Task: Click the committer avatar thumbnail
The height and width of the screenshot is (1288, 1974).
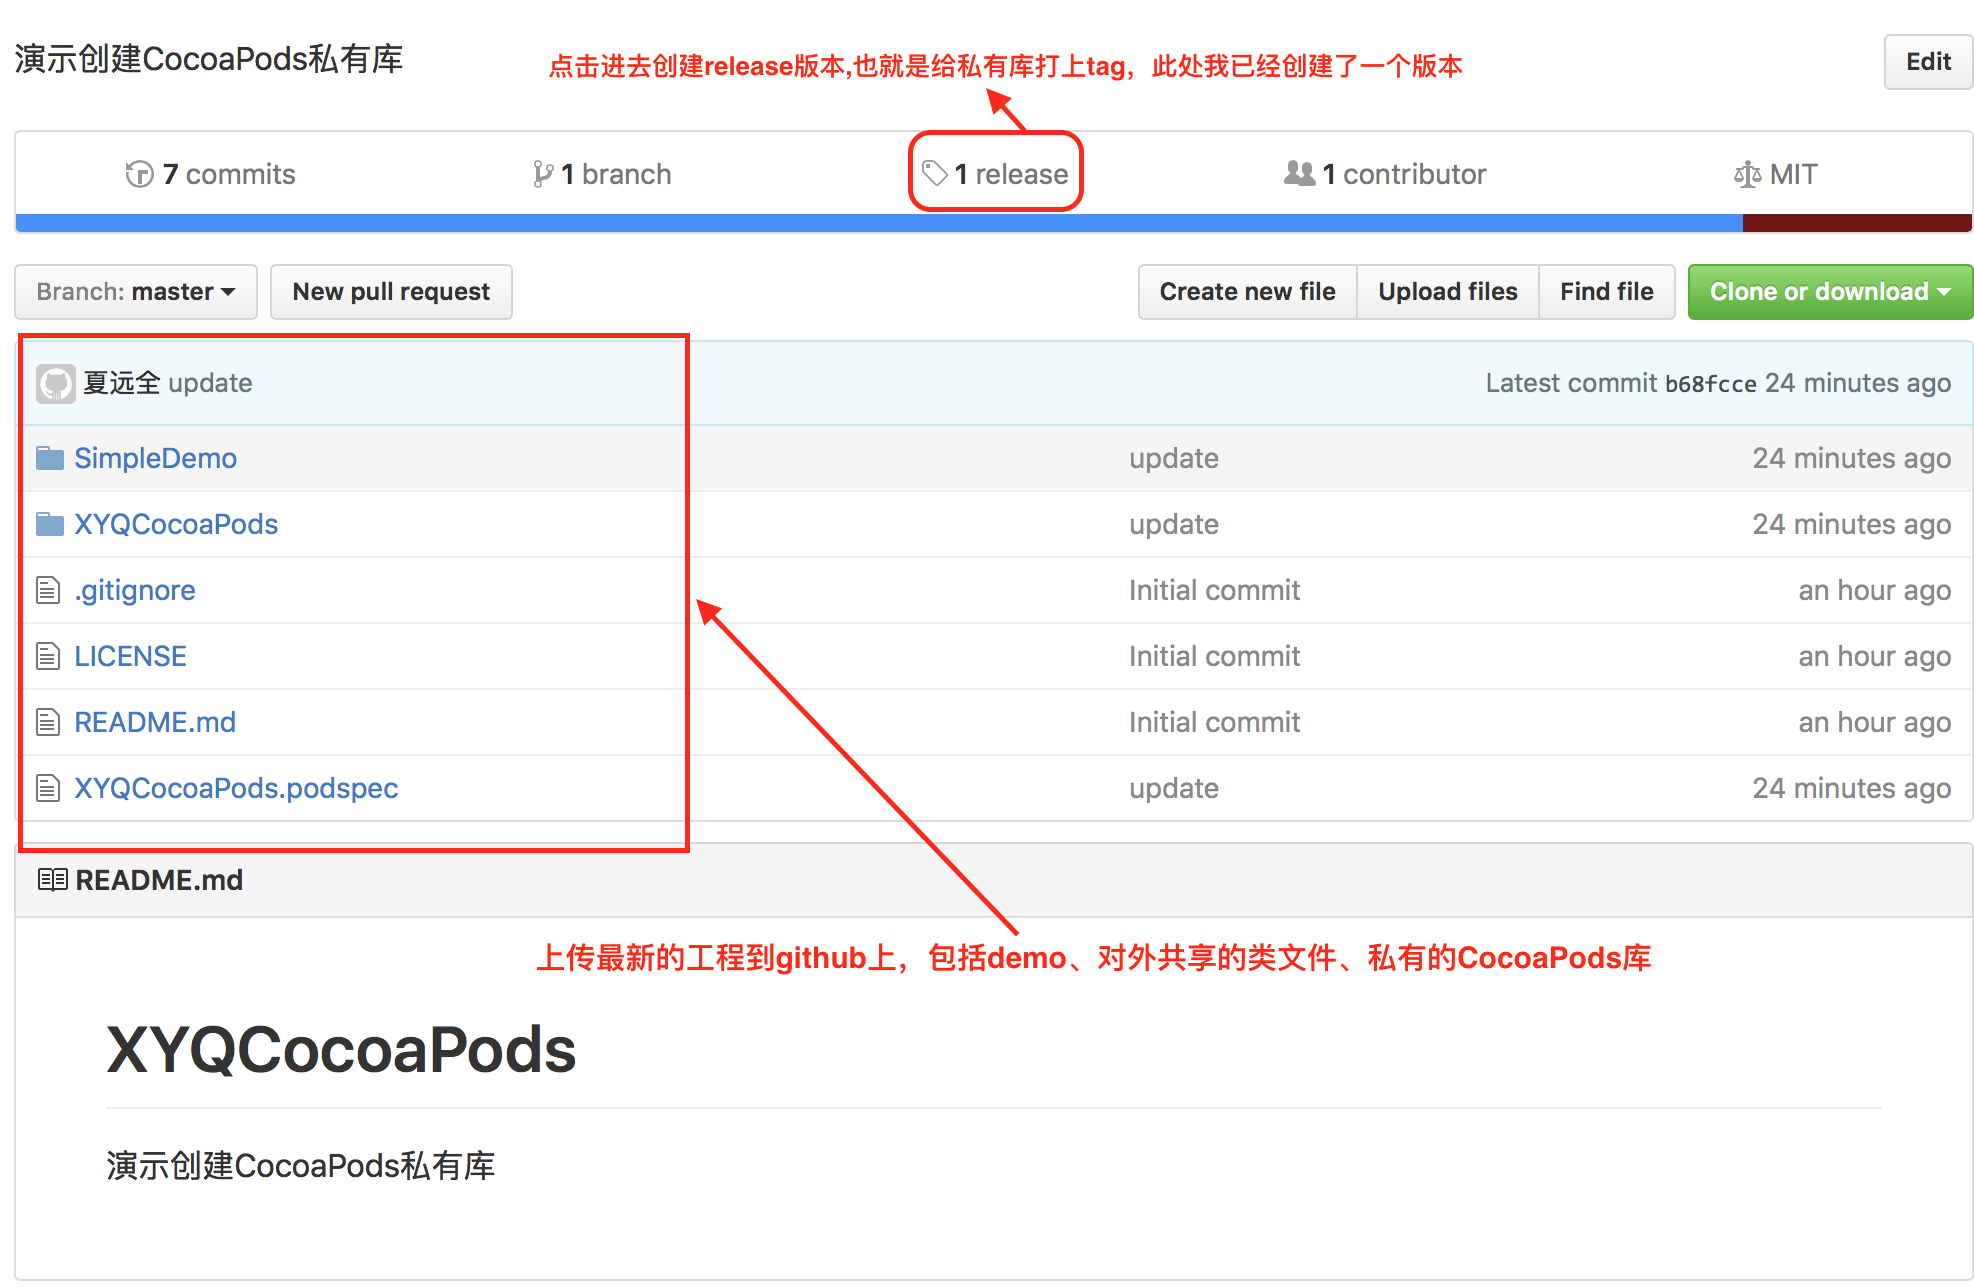Action: 56,384
